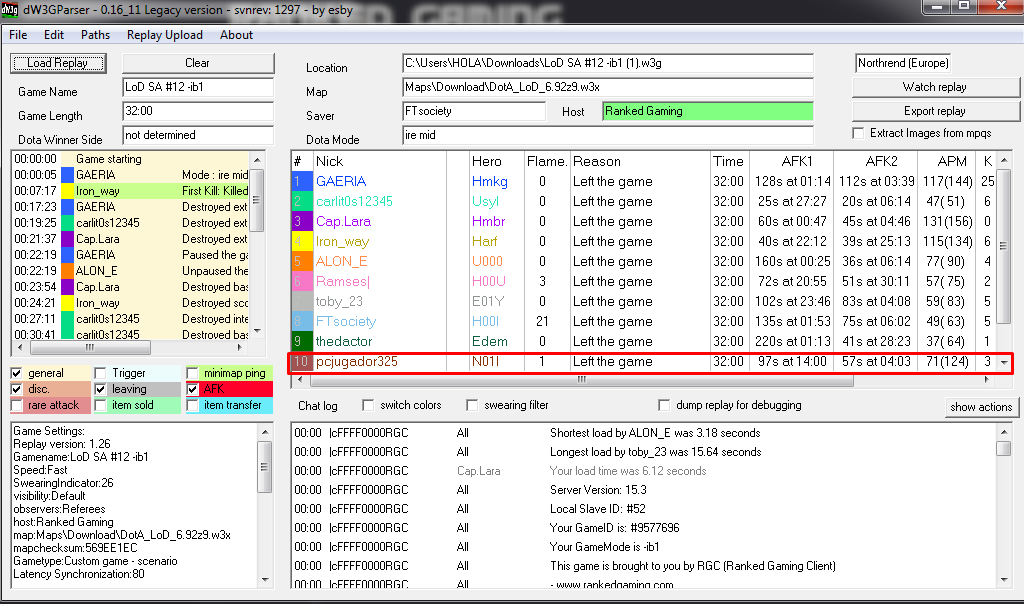
Task: Click the green Host field Ranked Gaming
Action: (x=708, y=111)
